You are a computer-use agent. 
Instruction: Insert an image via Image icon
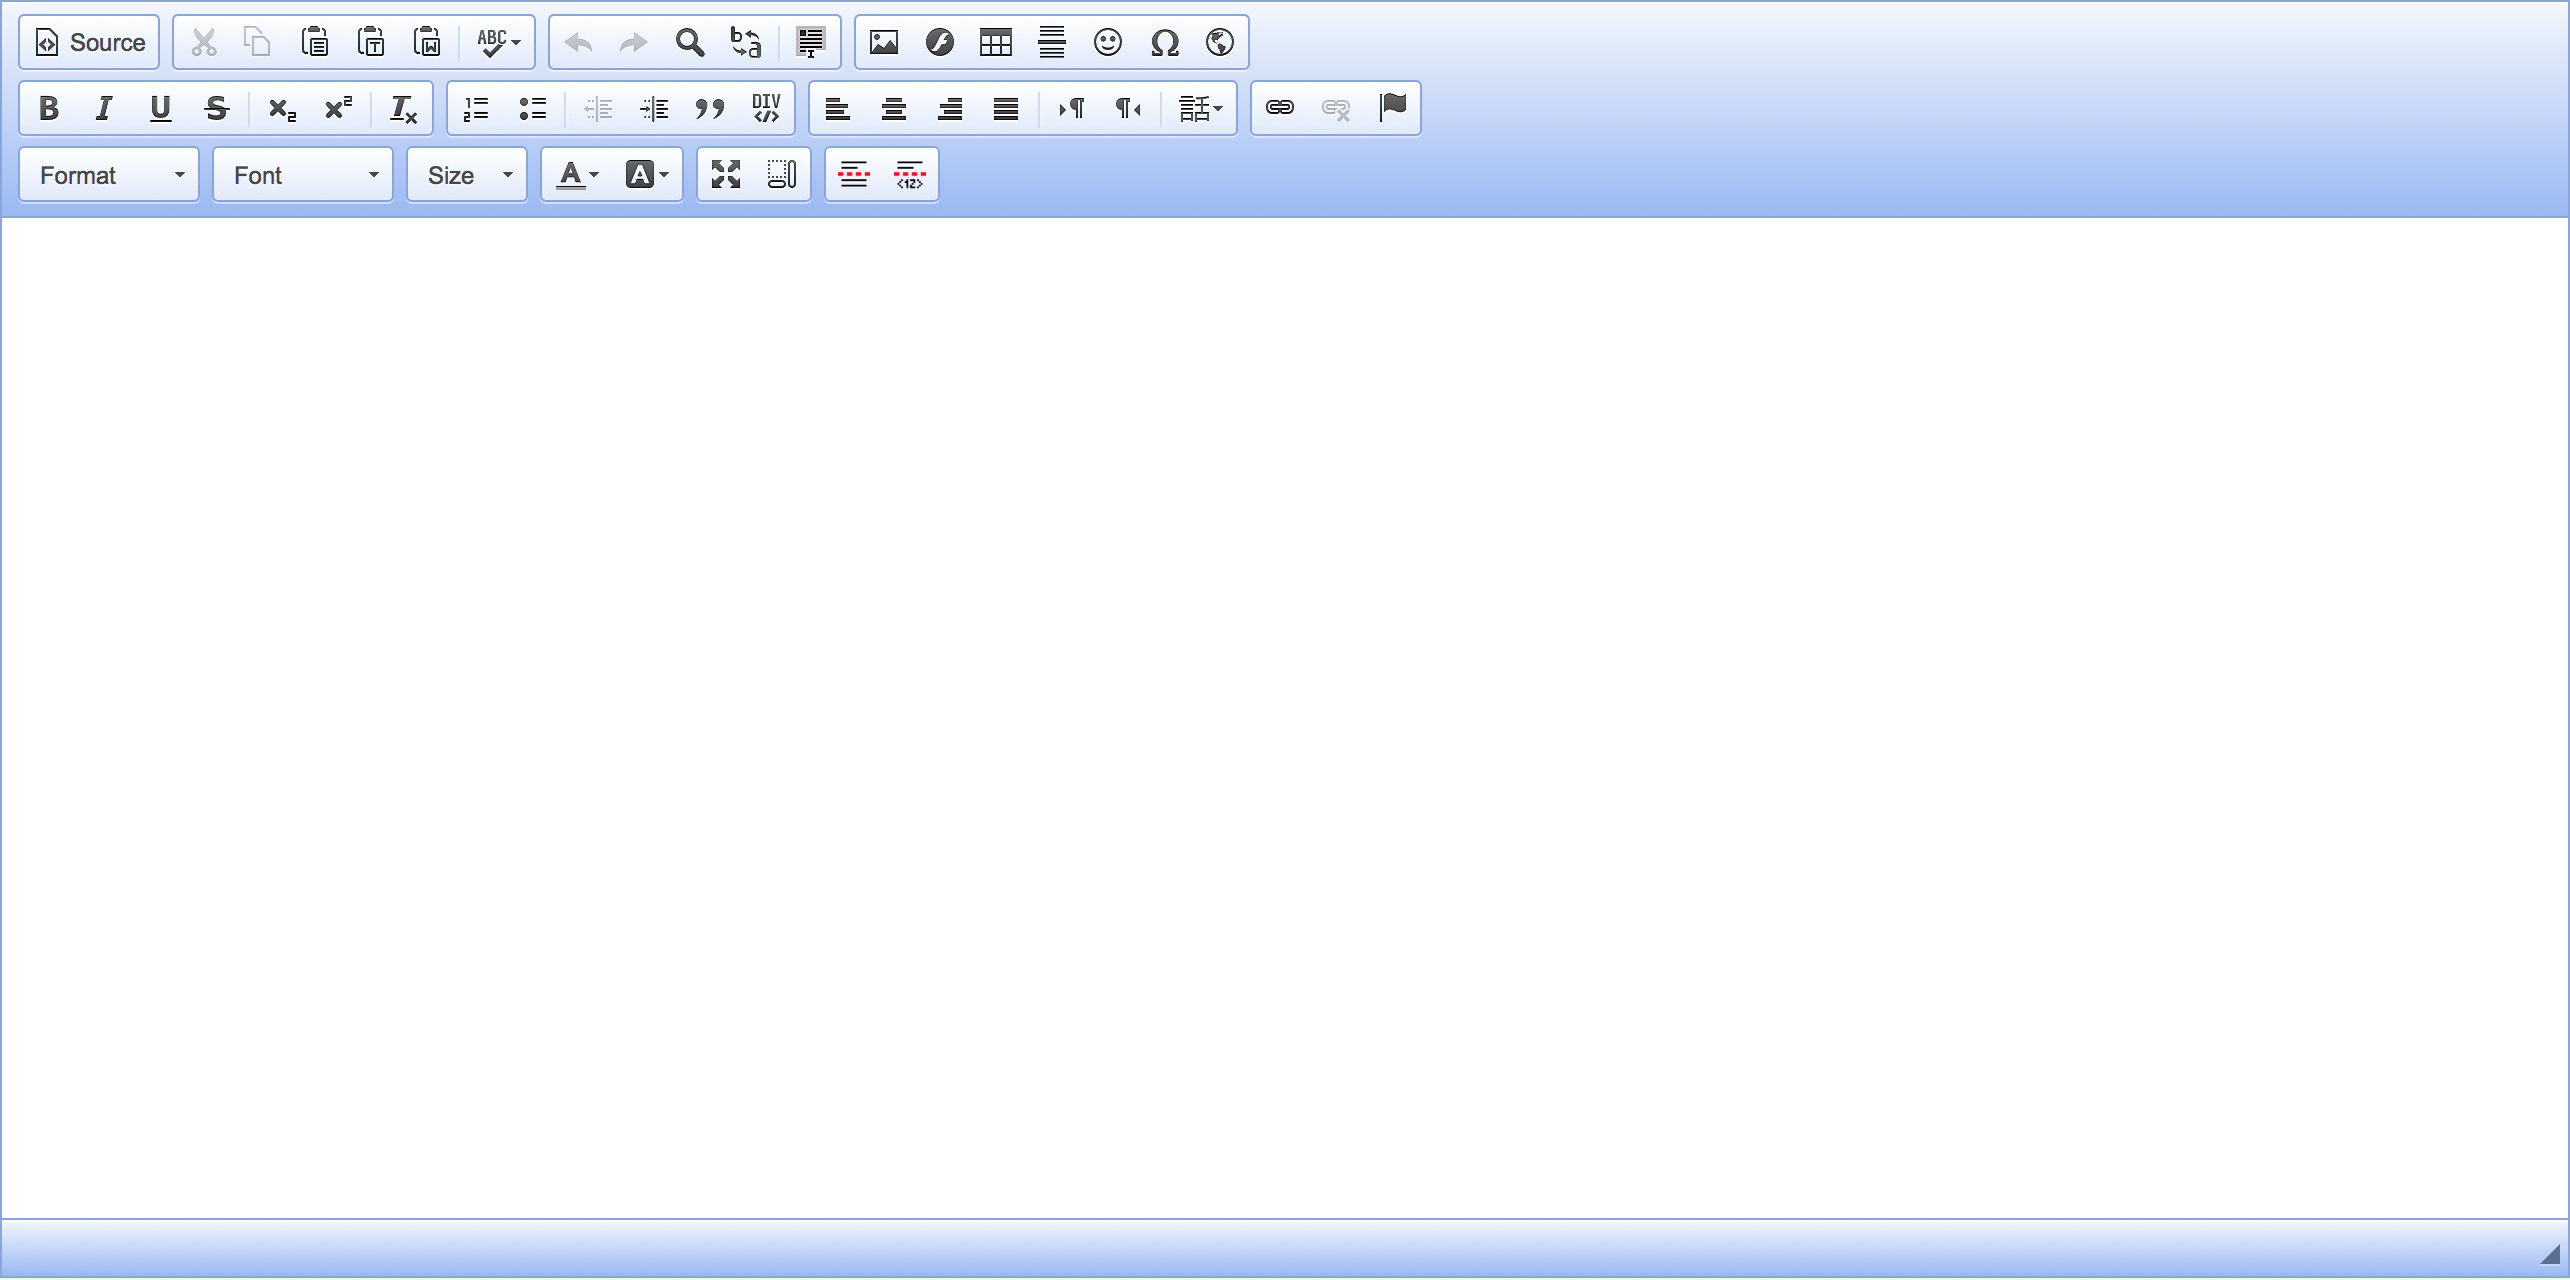tap(884, 42)
